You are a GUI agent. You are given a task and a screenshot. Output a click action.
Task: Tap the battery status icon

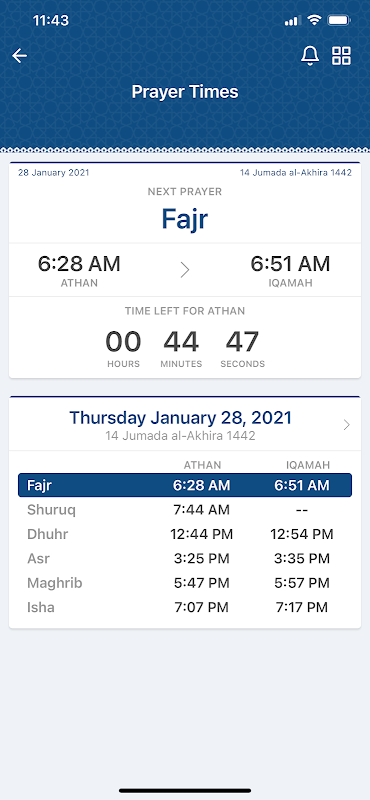click(x=338, y=20)
